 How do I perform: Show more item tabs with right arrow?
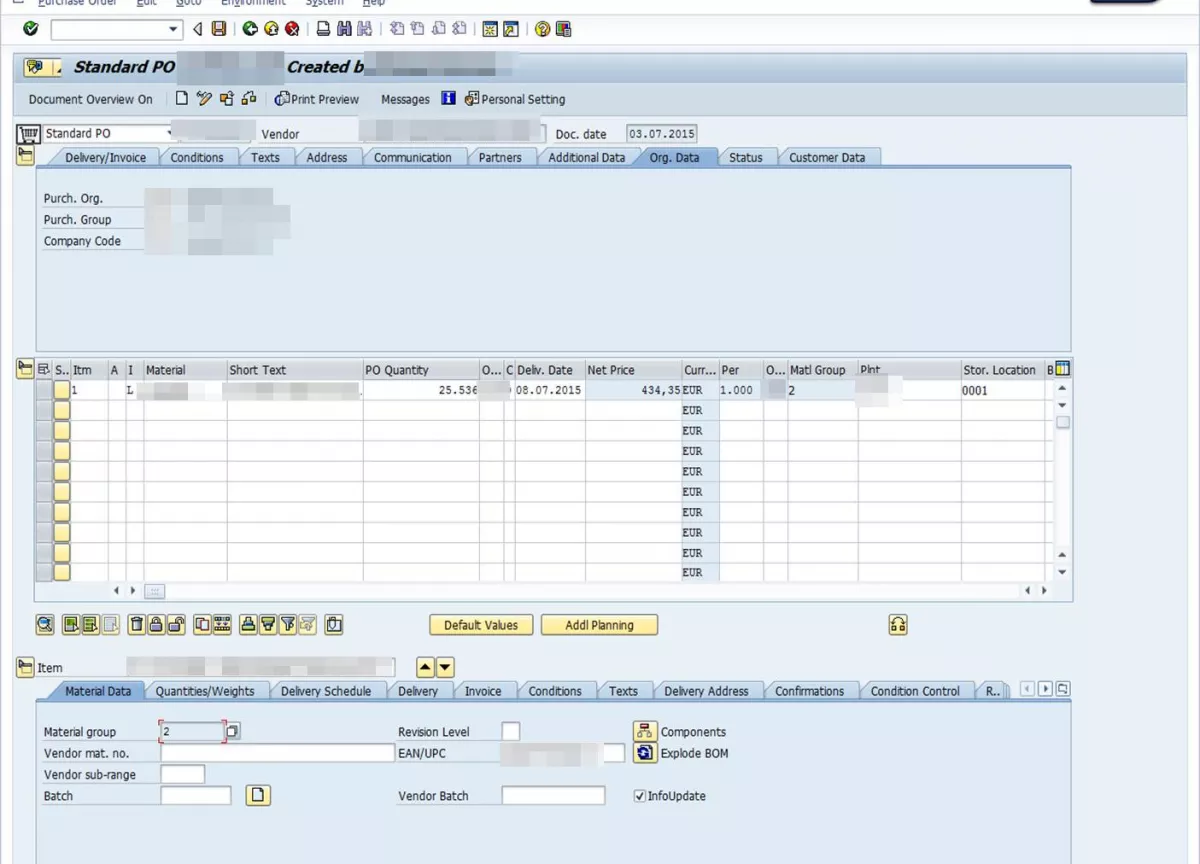(x=1045, y=689)
